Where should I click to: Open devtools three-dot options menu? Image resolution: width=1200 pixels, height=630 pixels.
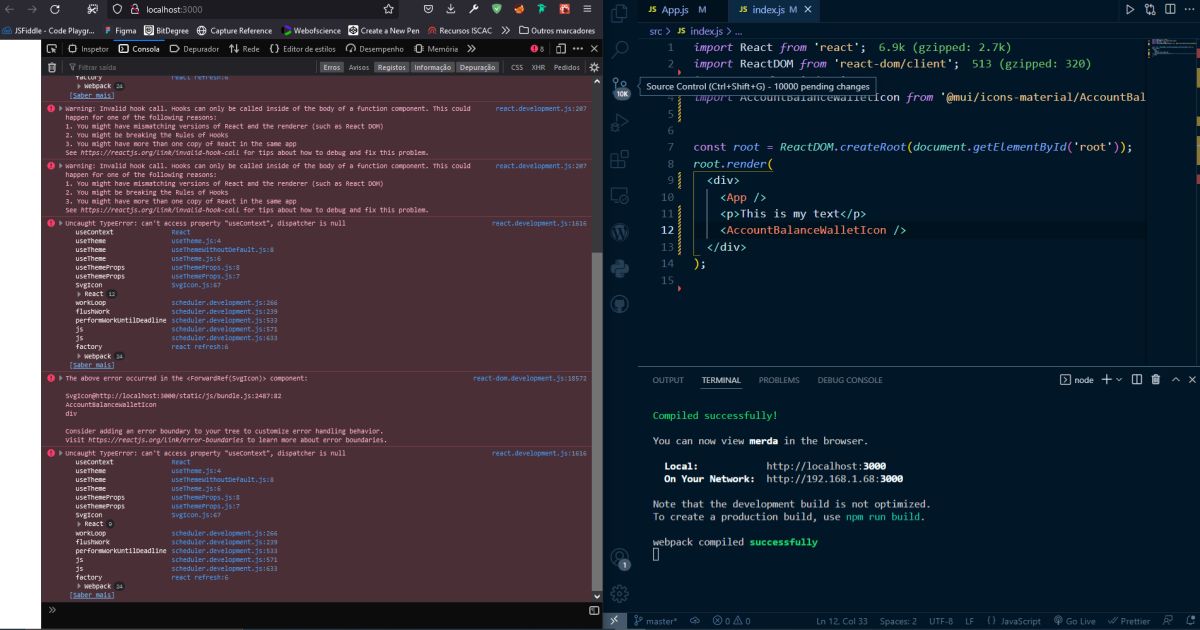click(577, 48)
